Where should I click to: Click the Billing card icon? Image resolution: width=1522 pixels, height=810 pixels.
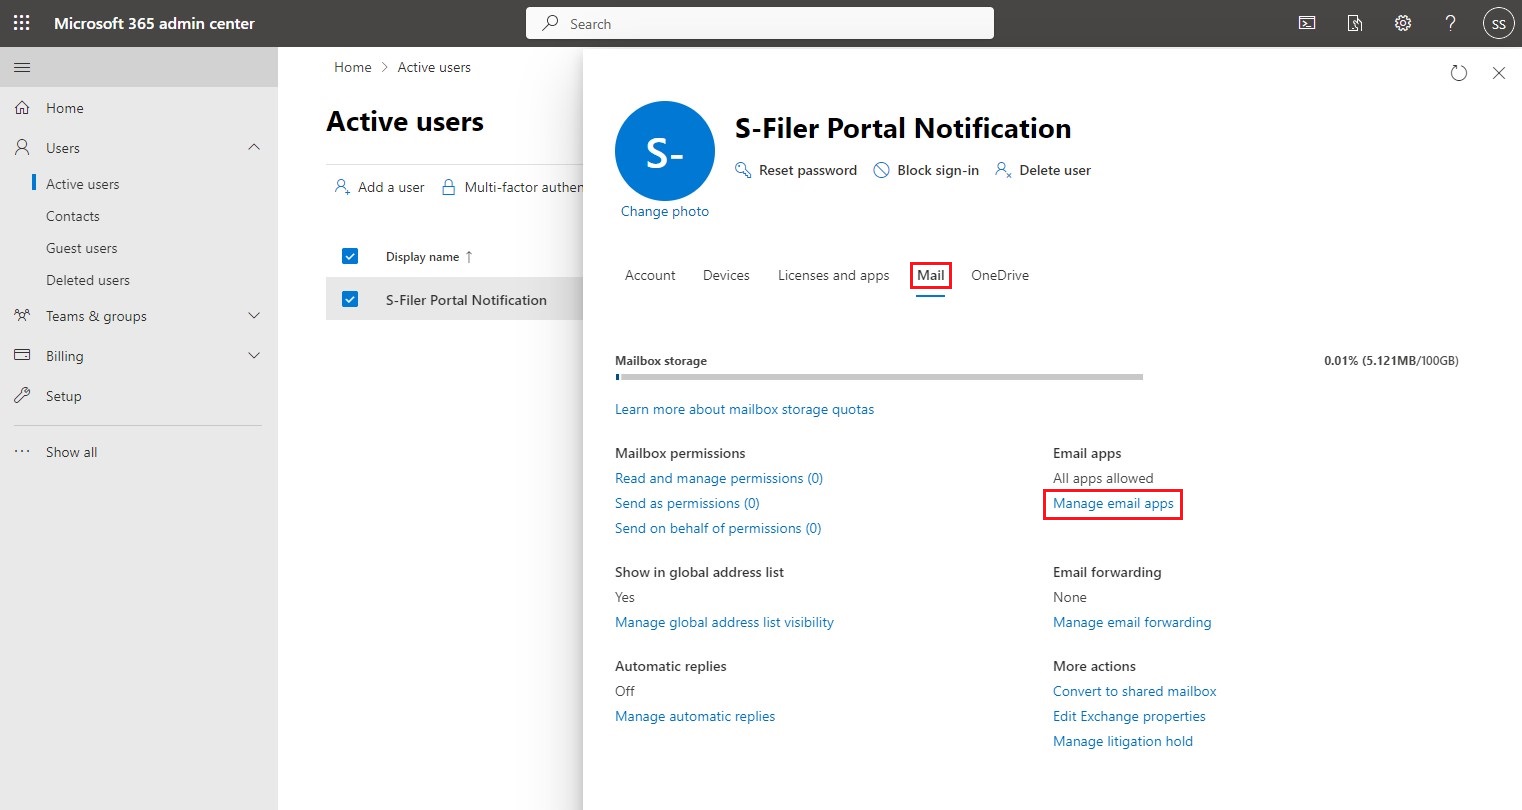22,356
